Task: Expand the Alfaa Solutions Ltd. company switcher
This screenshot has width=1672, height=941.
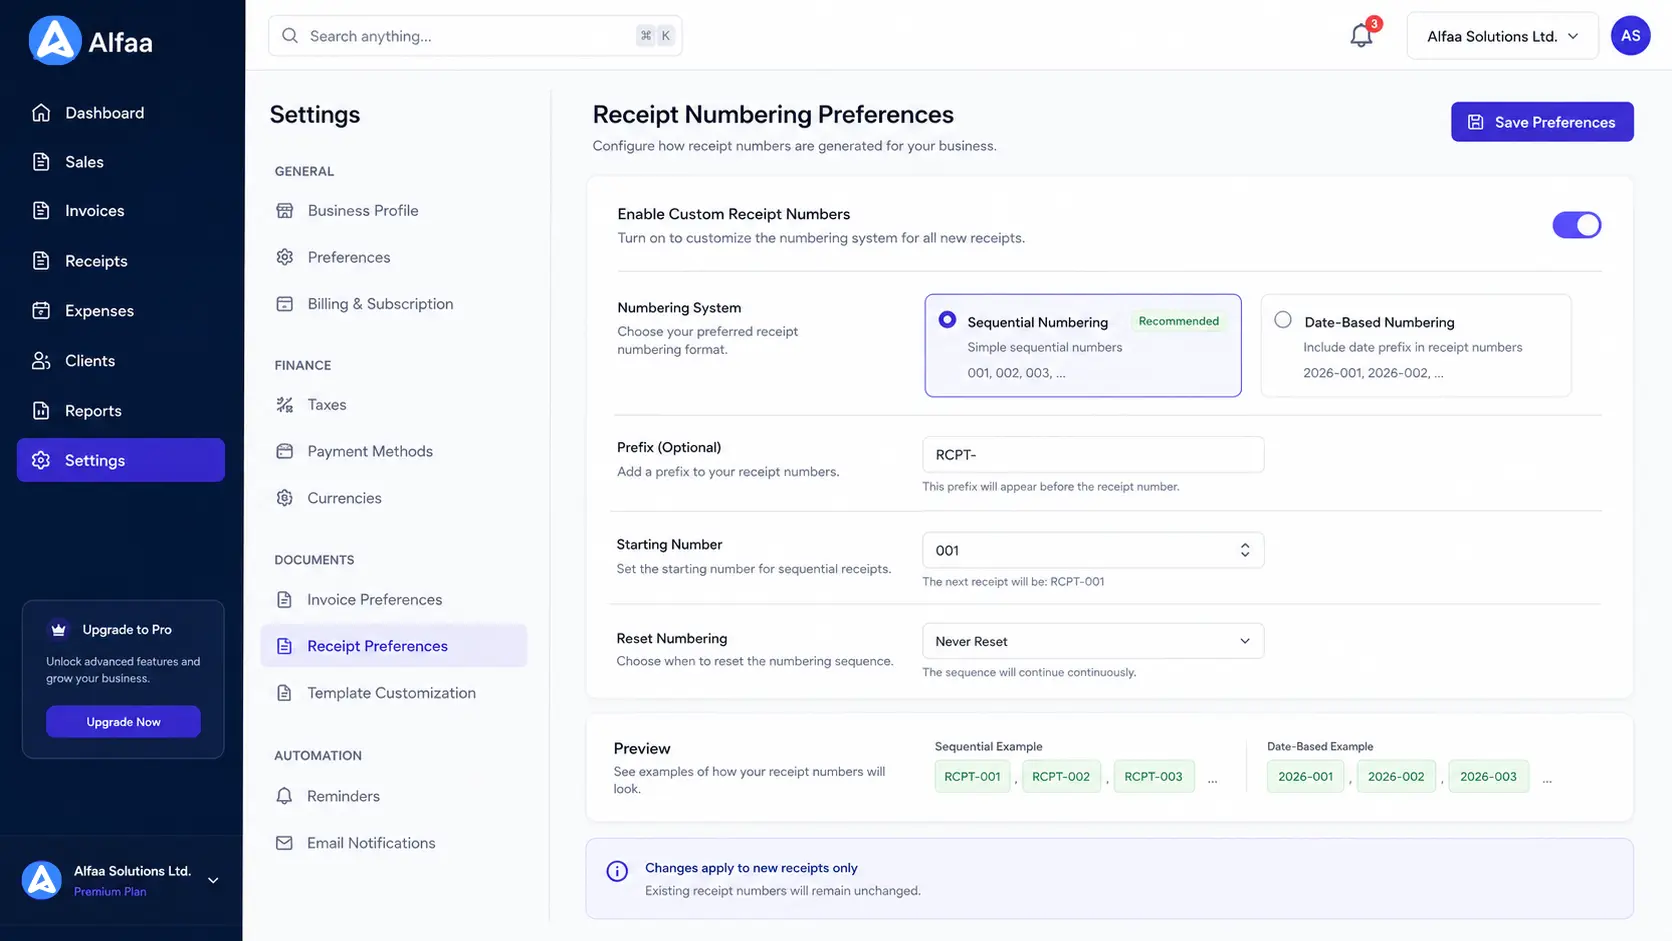Action: (1502, 36)
